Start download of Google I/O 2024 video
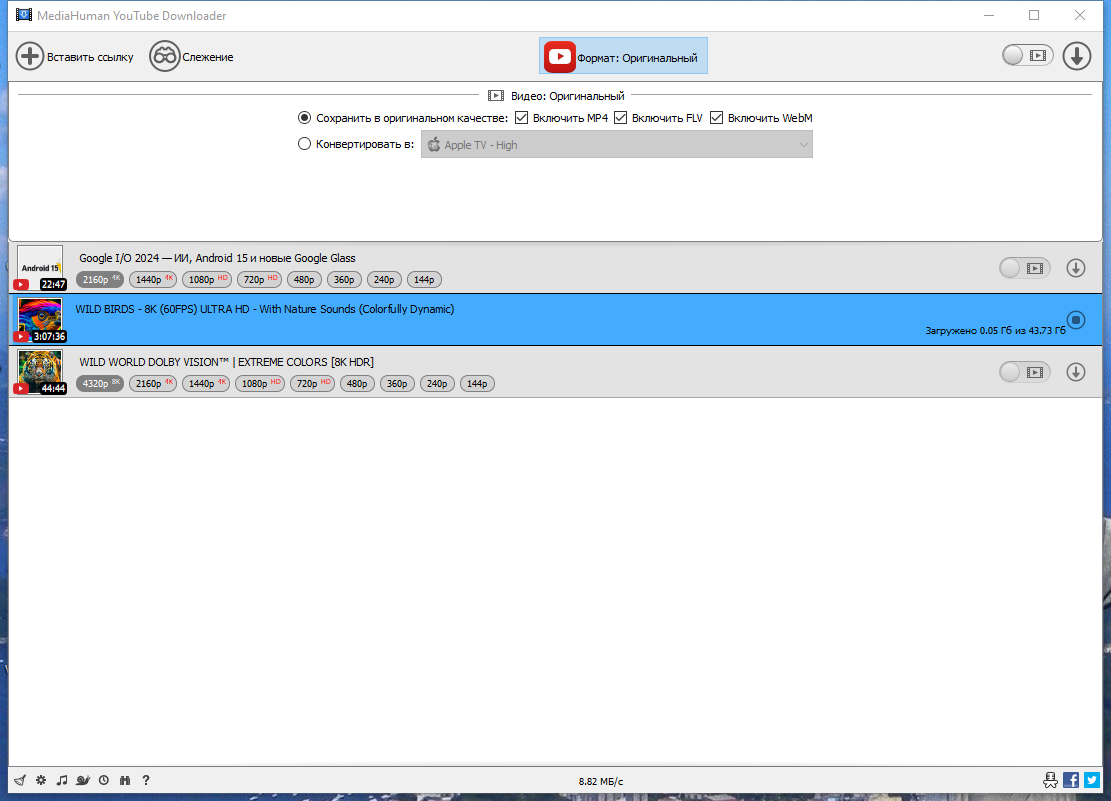 tap(1076, 268)
